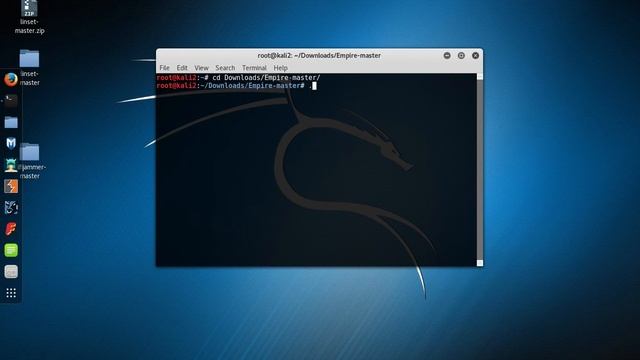Open the Terminal dock icon

coord(11,100)
